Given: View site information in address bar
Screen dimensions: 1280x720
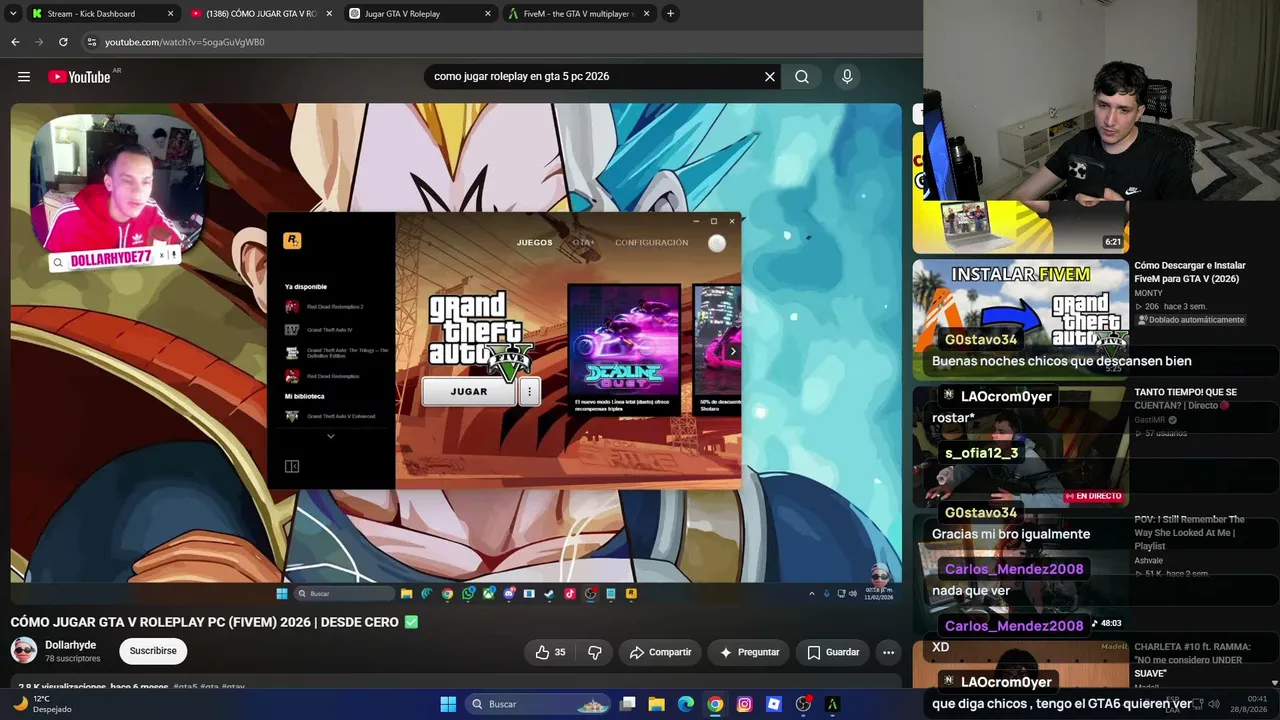Looking at the screenshot, I should point(91,42).
